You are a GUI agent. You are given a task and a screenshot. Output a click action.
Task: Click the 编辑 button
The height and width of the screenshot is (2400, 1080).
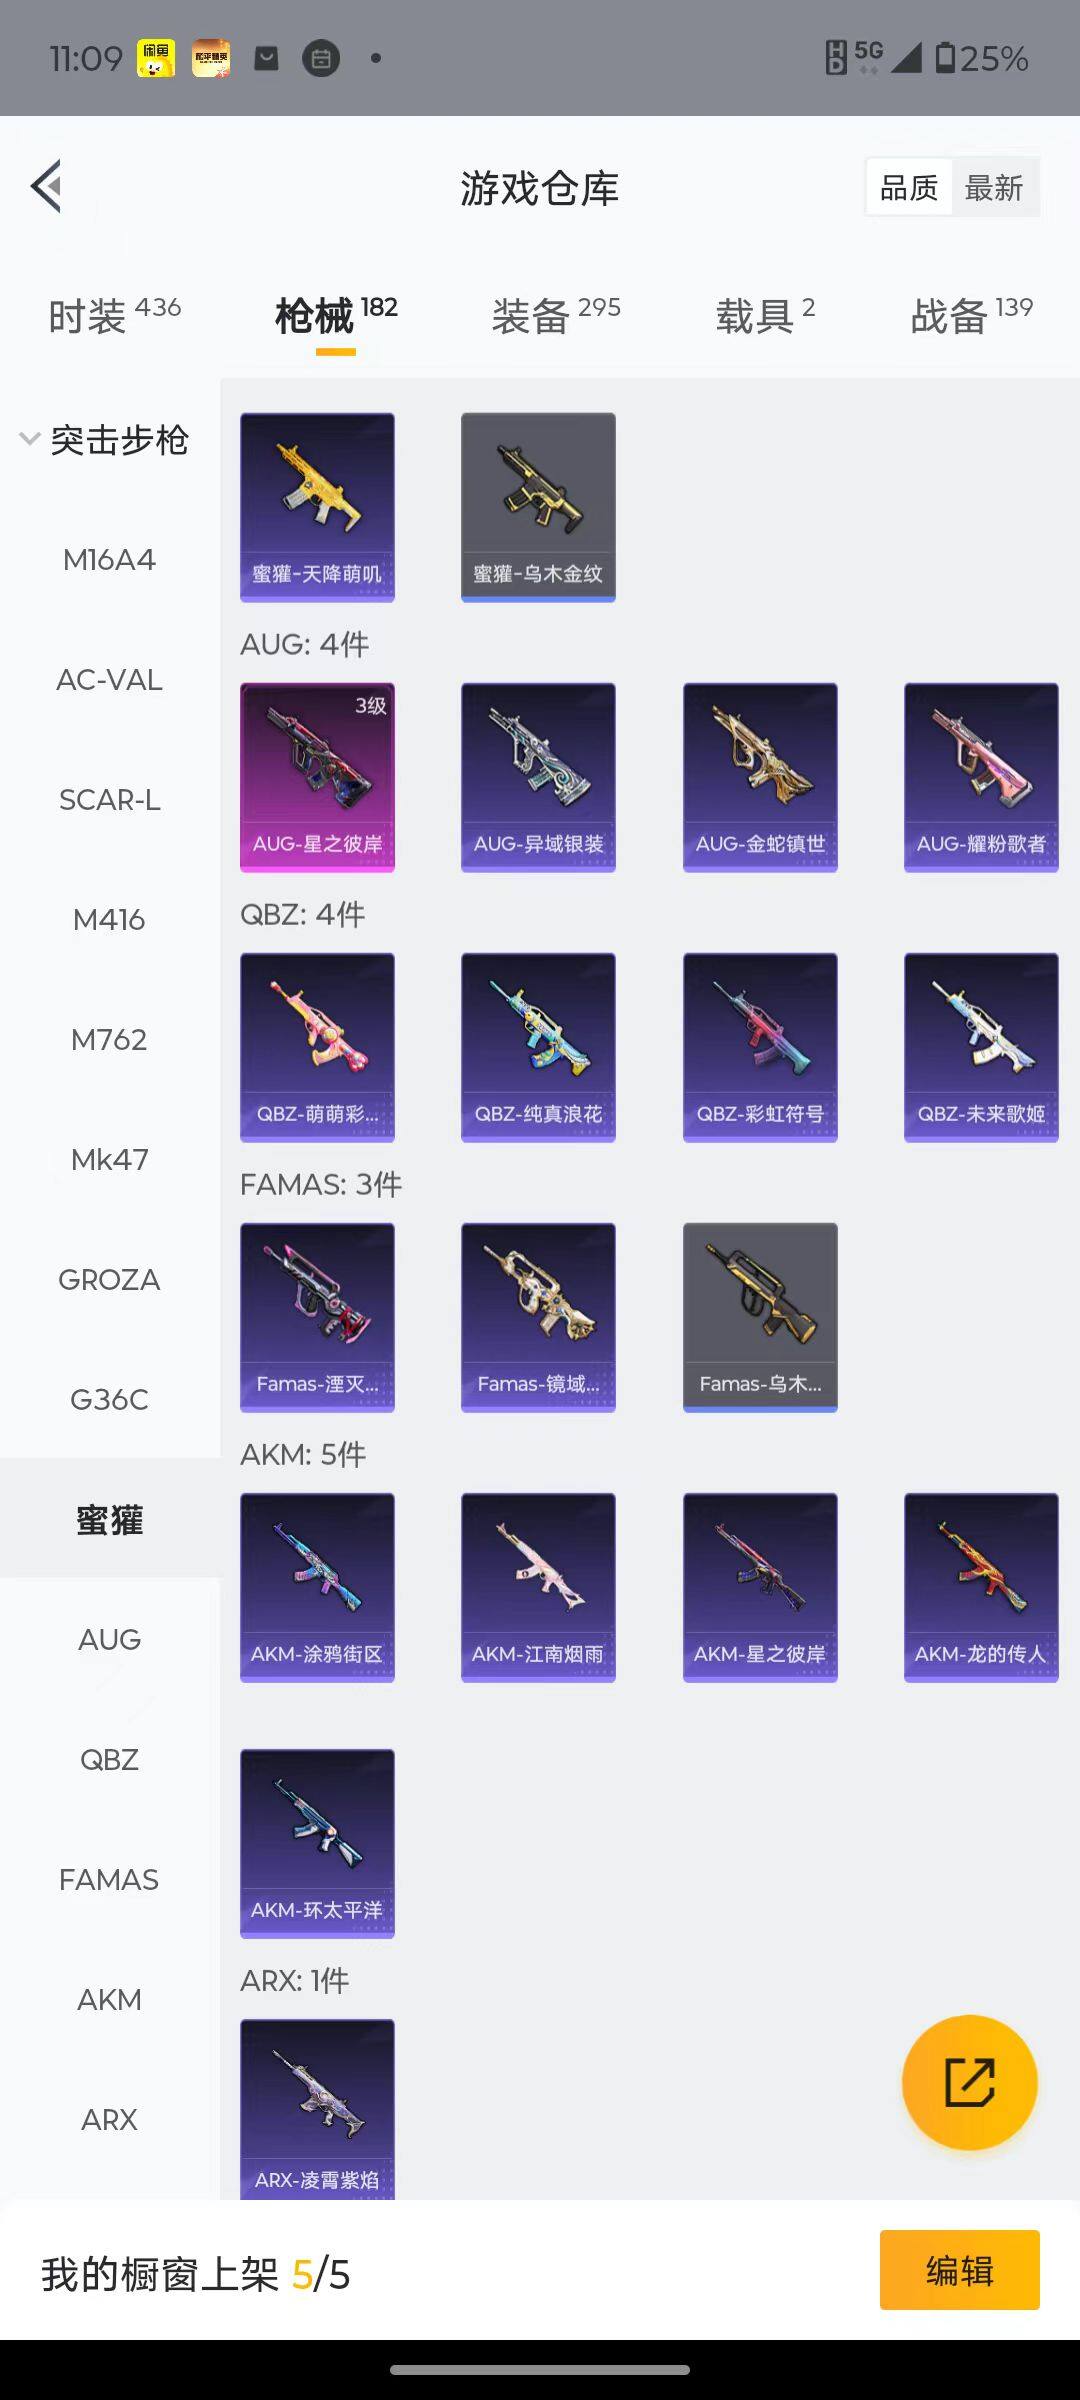click(x=960, y=2270)
